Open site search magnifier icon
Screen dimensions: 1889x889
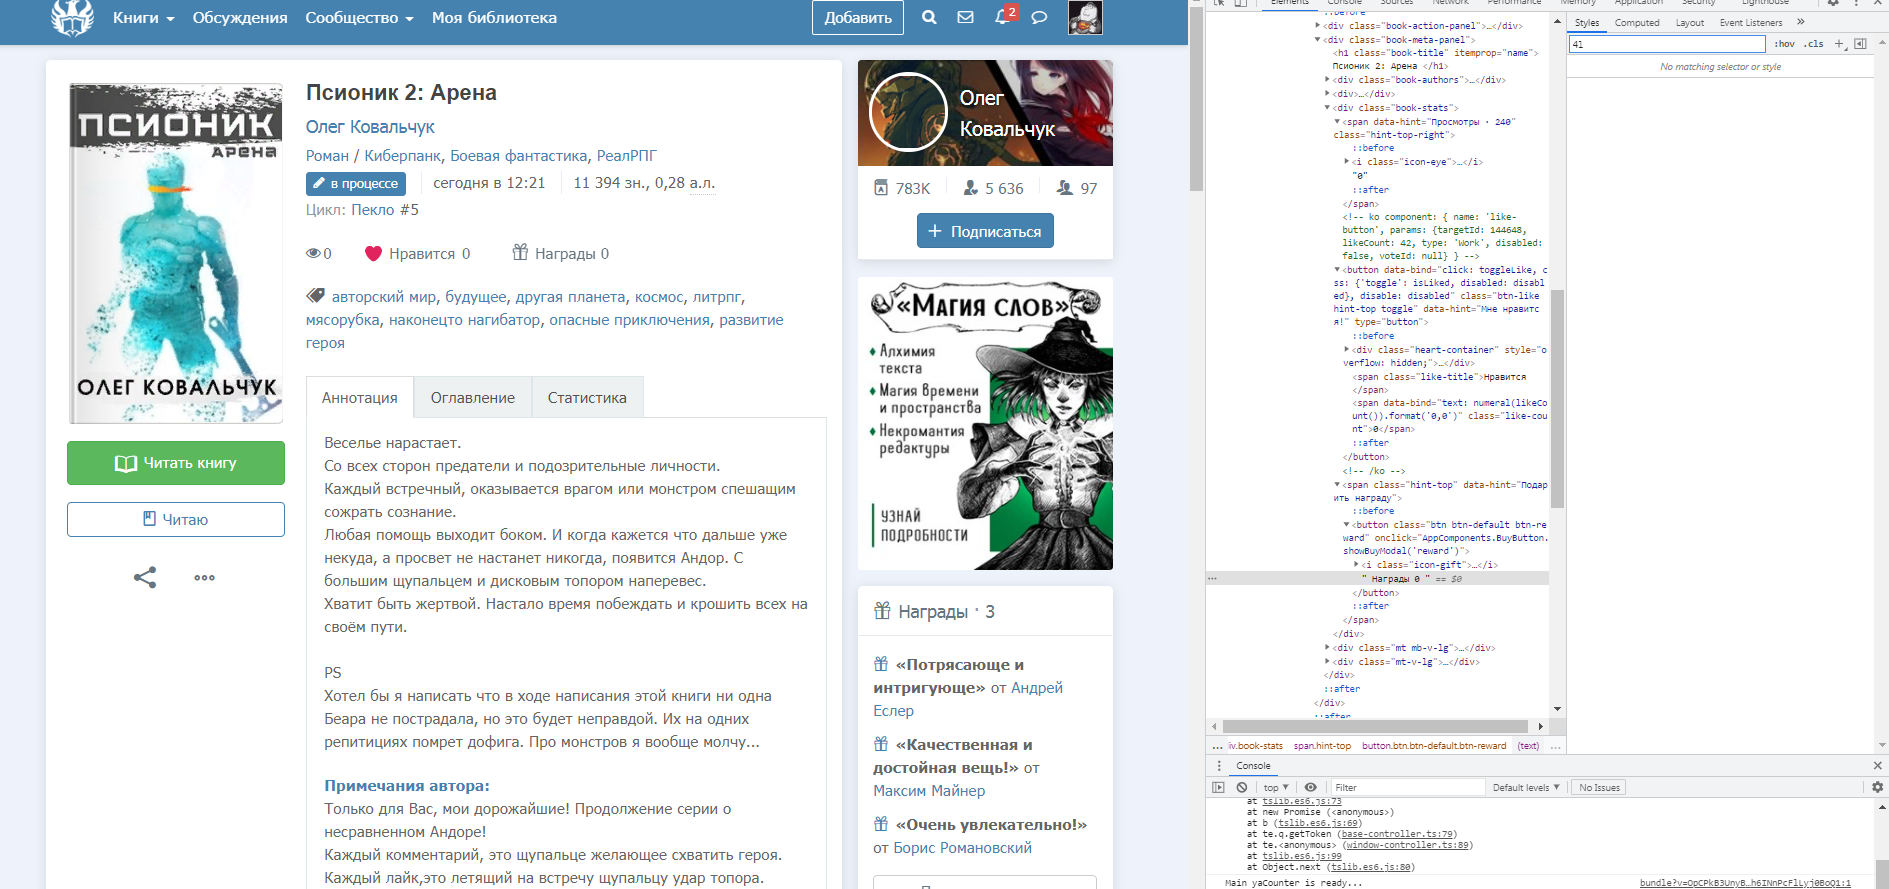point(929,17)
